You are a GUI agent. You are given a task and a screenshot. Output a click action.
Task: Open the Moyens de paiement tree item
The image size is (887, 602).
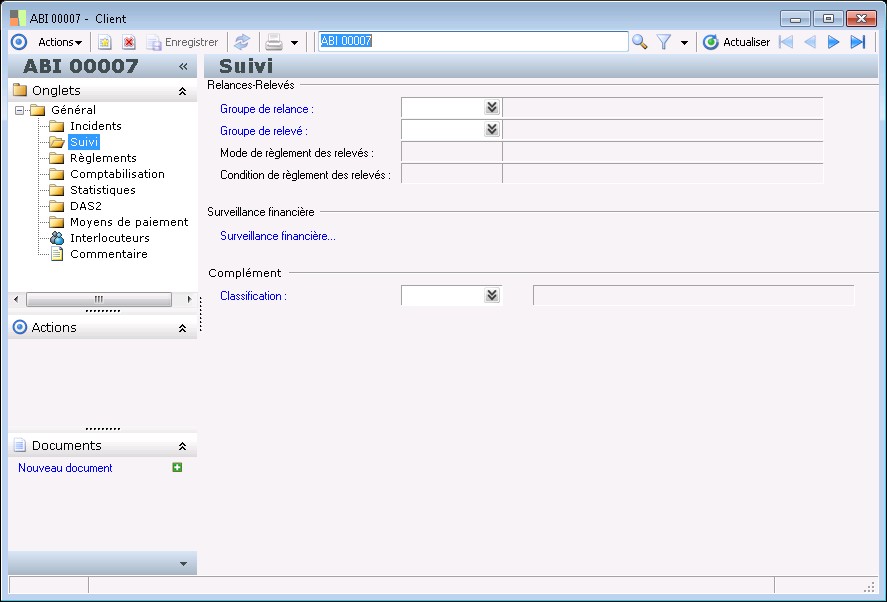pyautogui.click(x=129, y=222)
